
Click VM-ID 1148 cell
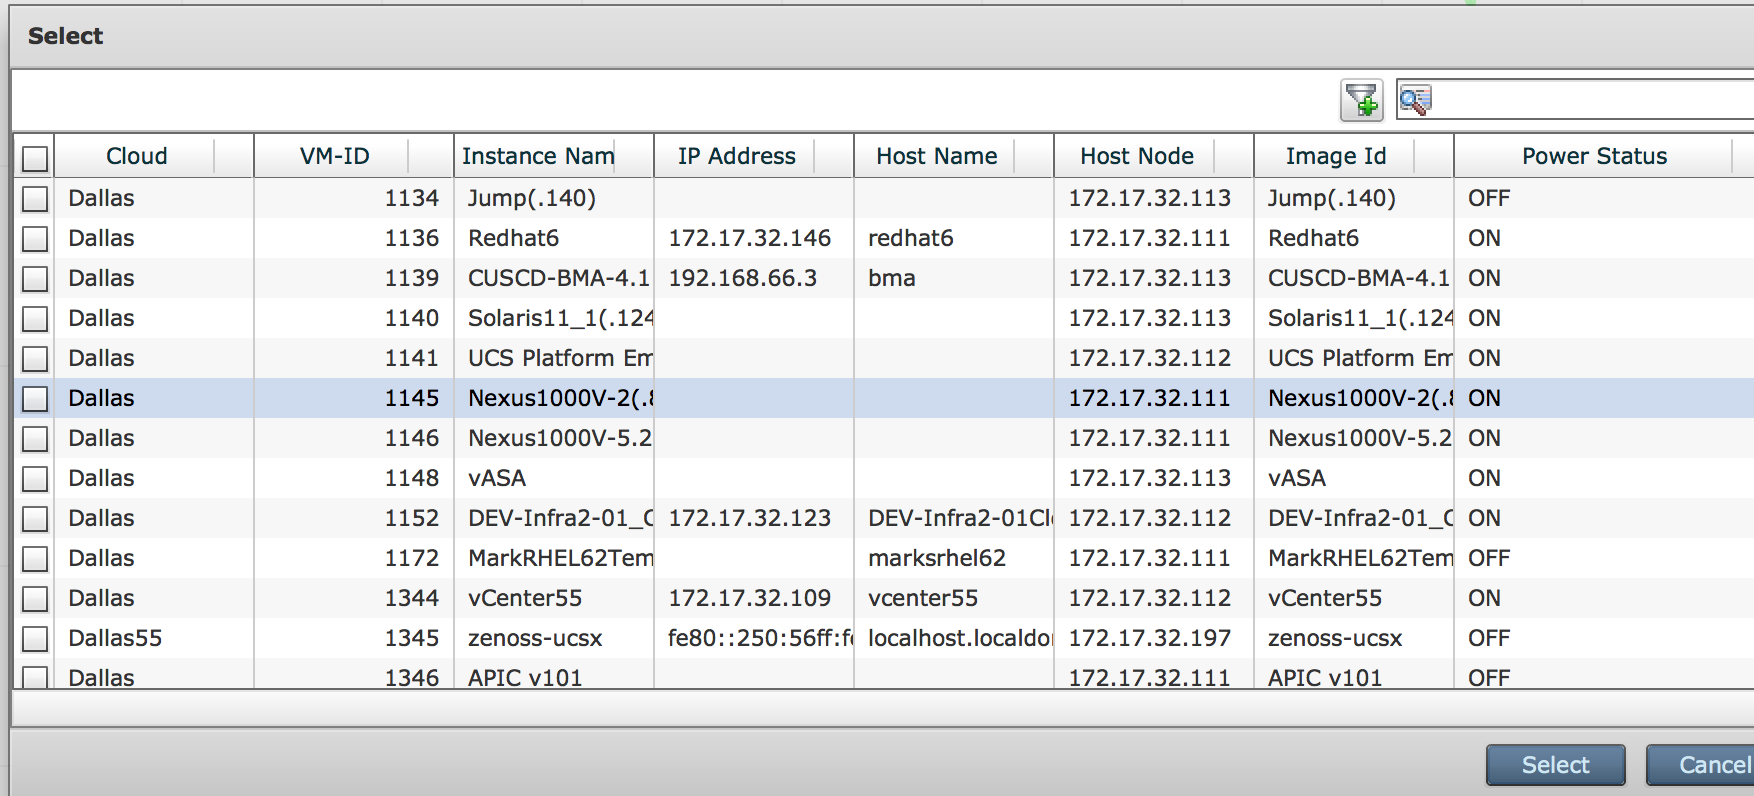click(x=411, y=478)
